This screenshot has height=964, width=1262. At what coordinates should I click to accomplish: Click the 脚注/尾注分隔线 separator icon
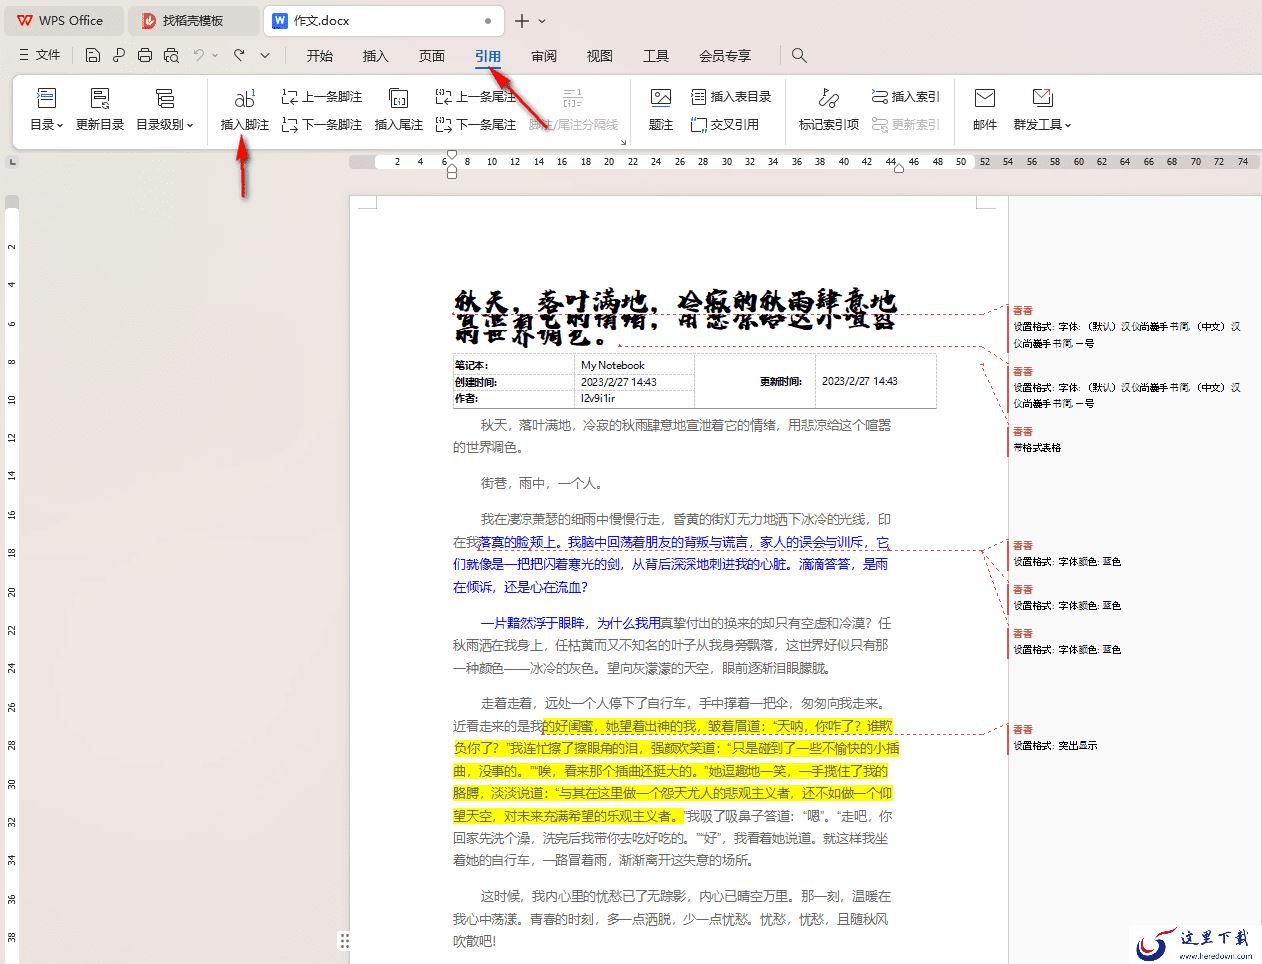(x=573, y=97)
